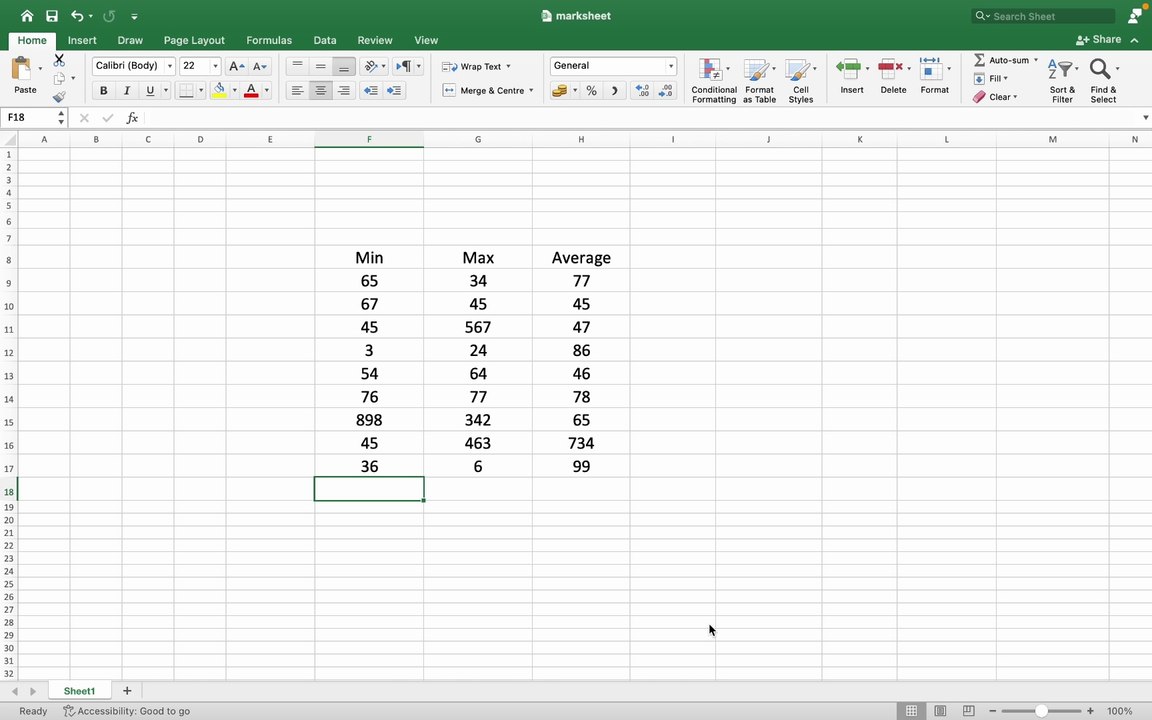Screen dimensions: 1152x720
Task: Toggle bold formatting
Action: (104, 90)
